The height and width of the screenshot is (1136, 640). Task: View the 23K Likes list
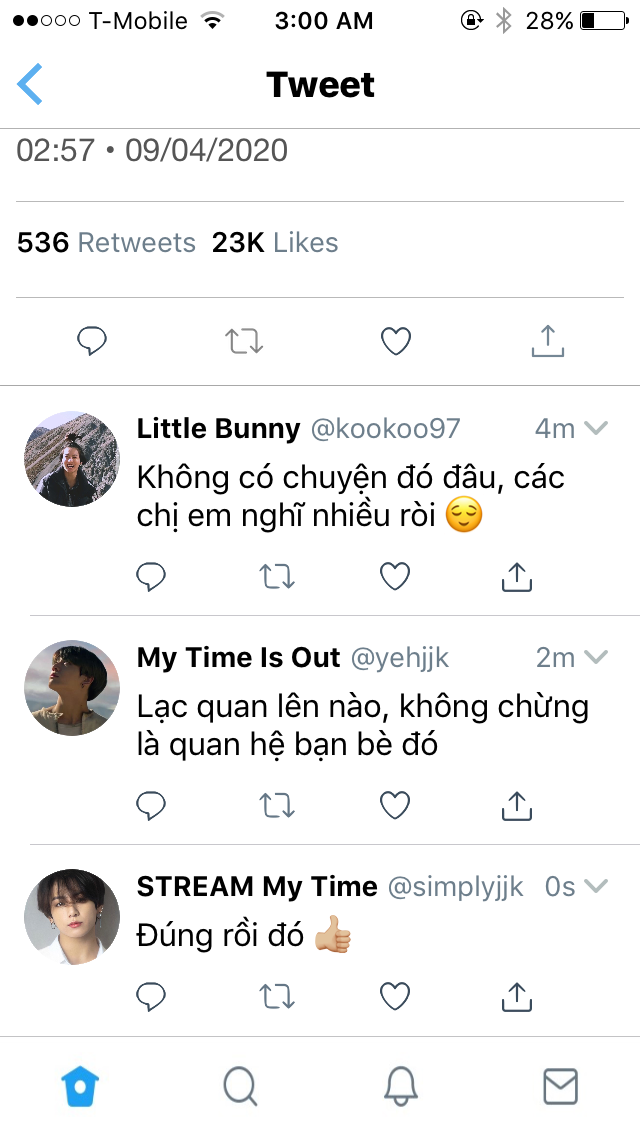pos(275,243)
